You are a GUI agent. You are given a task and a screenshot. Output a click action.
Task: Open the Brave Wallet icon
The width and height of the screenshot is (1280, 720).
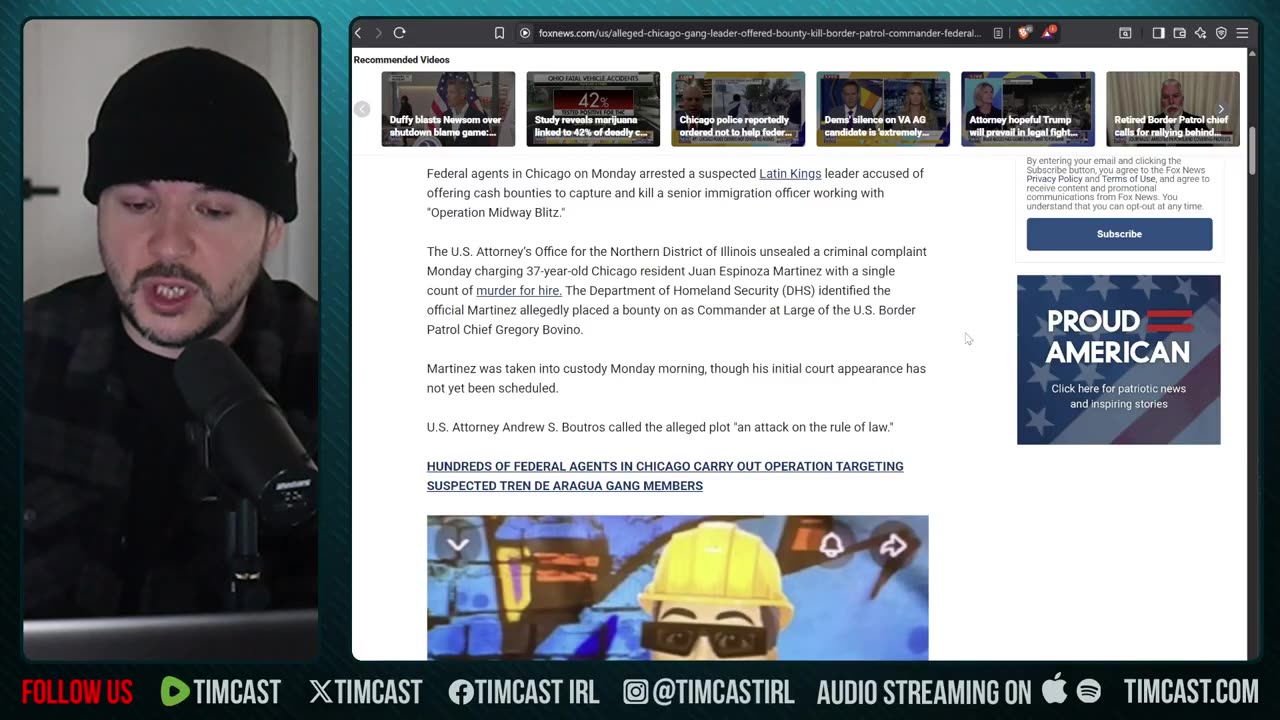1179,33
